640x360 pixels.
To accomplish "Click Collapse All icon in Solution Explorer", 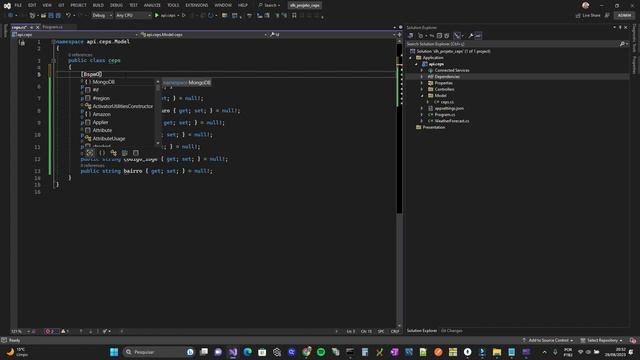I will pyautogui.click(x=440, y=36).
